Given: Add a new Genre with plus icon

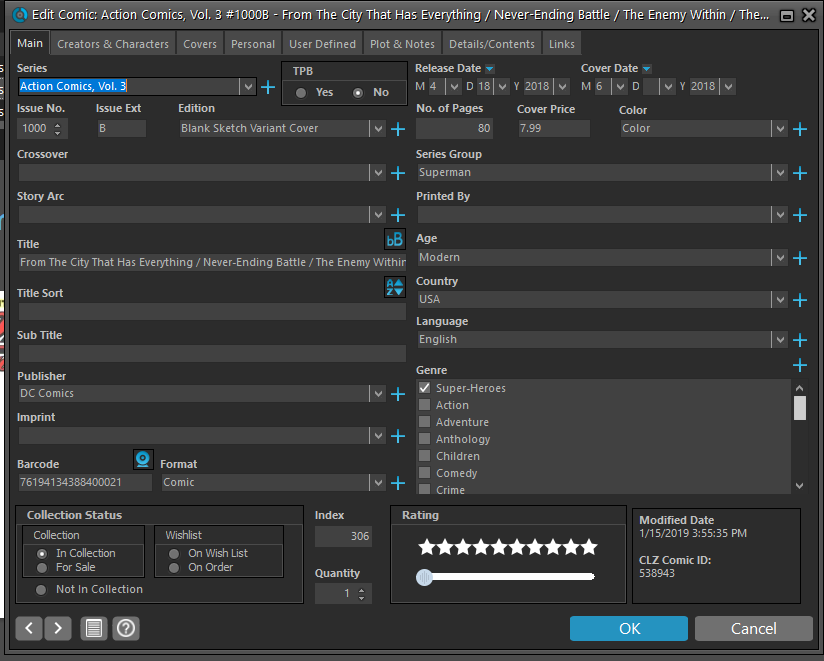Looking at the screenshot, I should coord(800,365).
